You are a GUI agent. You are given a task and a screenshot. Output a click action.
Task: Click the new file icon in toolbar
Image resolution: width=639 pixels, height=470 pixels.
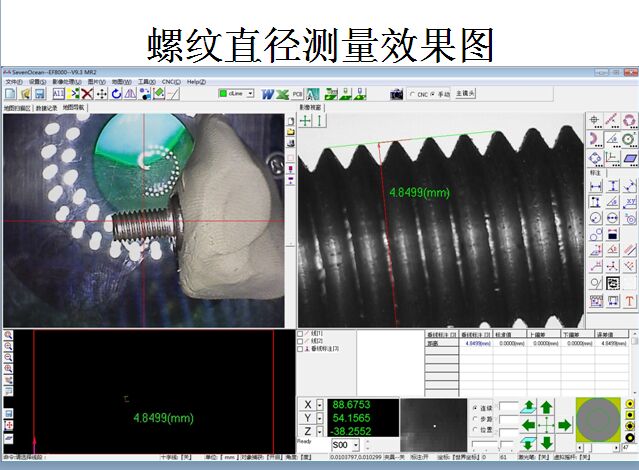10,94
